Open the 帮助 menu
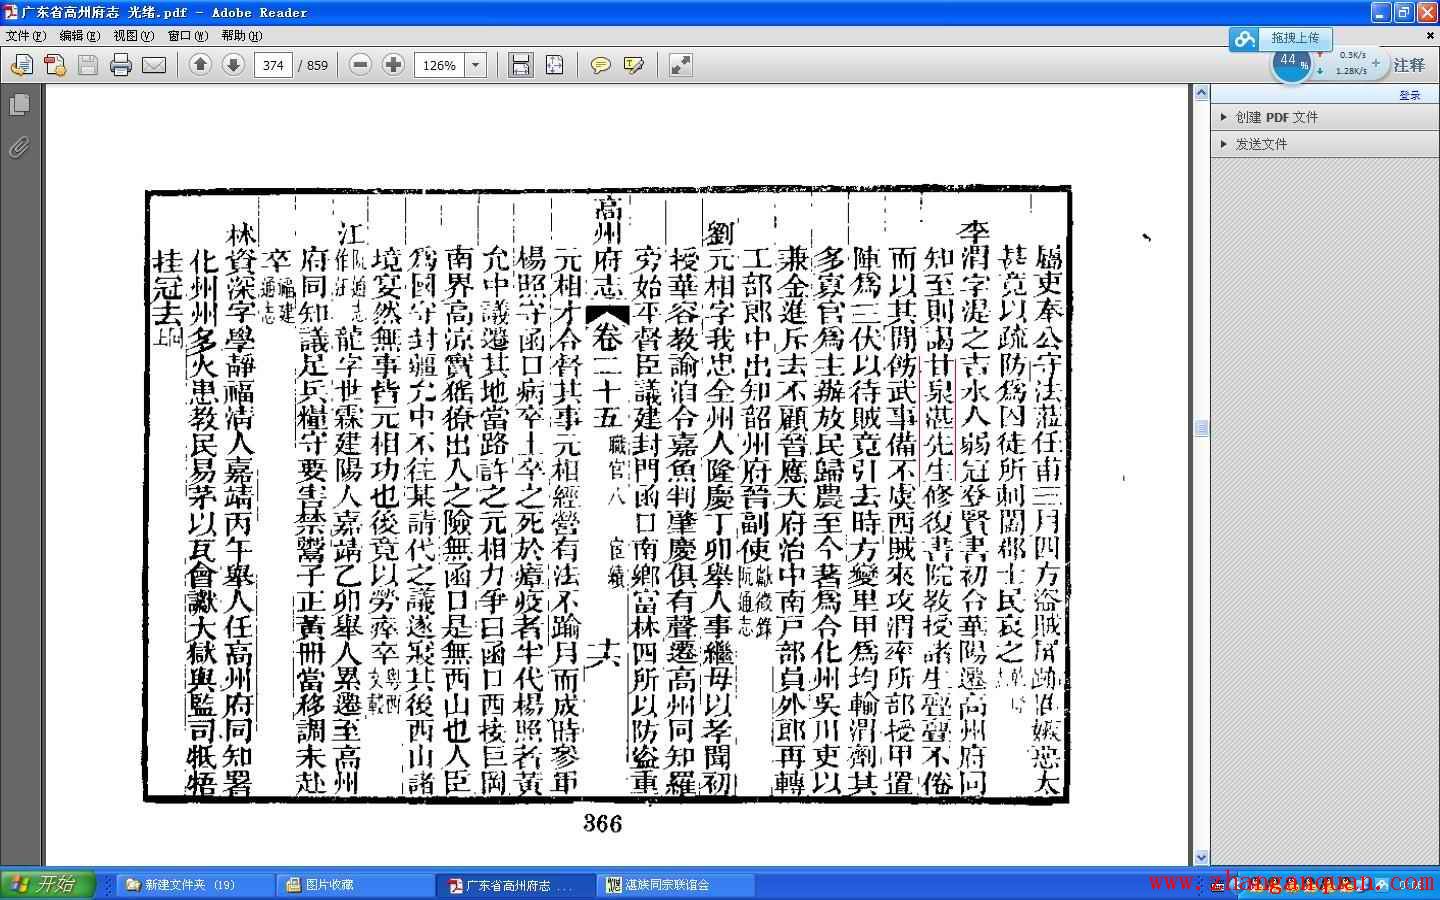Viewport: 1440px width, 900px height. (242, 35)
